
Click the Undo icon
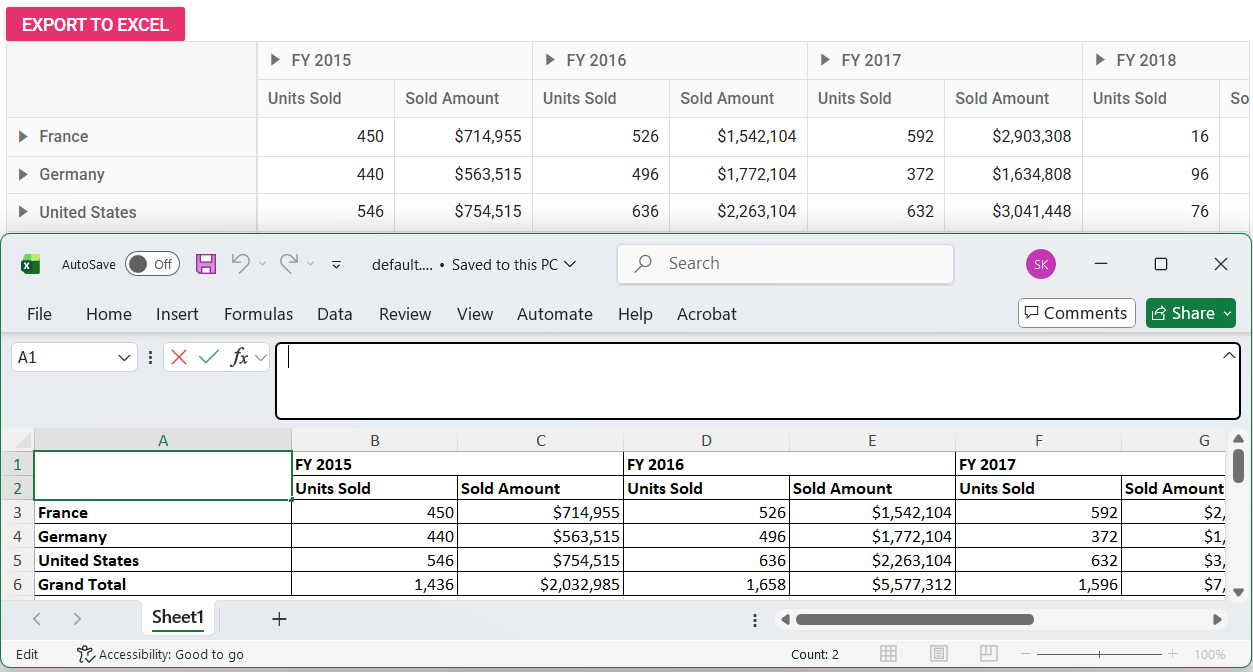(243, 263)
